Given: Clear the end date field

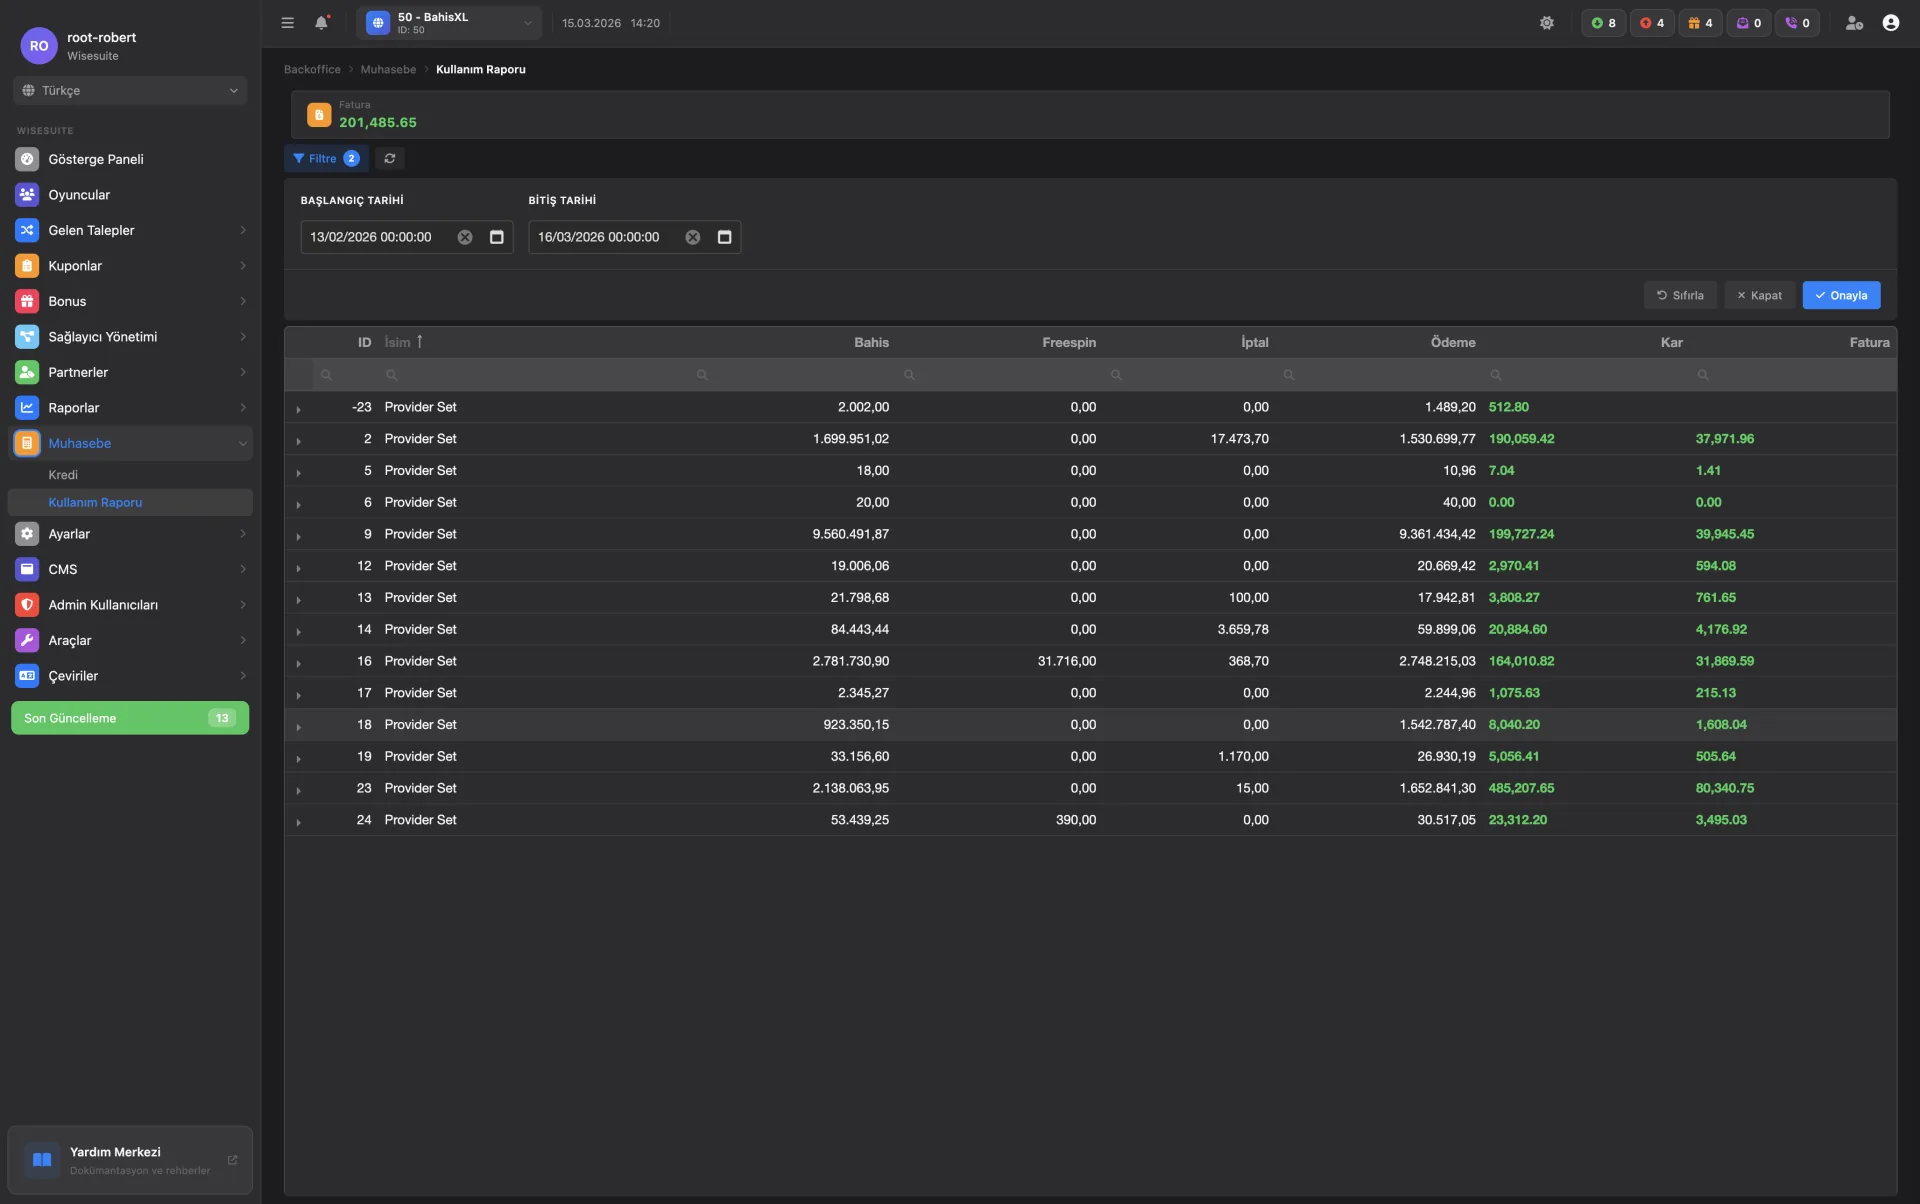Looking at the screenshot, I should tap(692, 237).
